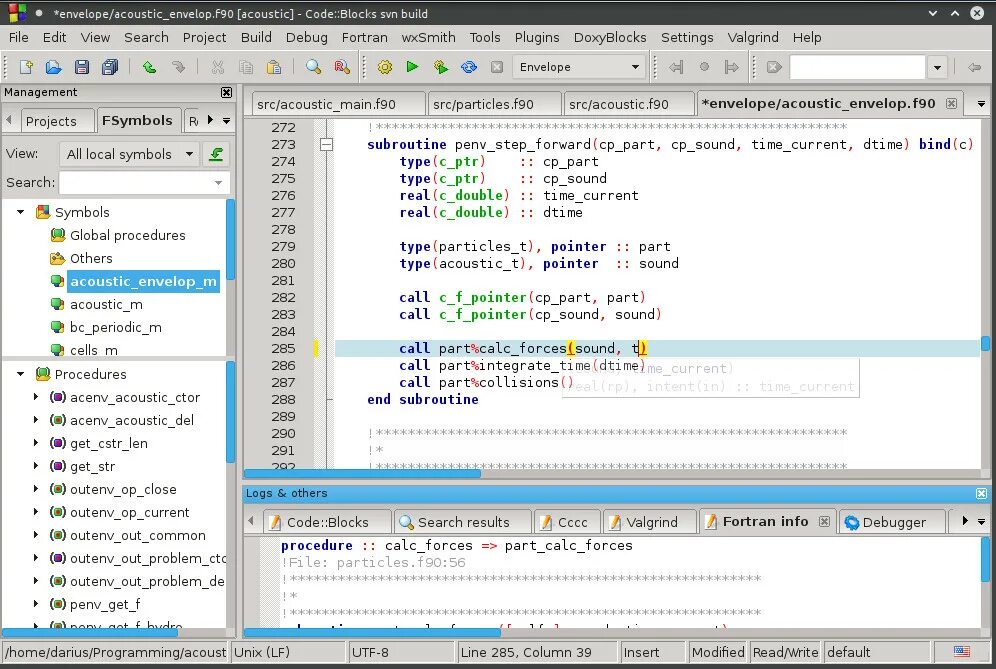Click the Undo green arrow icon

[x=149, y=67]
